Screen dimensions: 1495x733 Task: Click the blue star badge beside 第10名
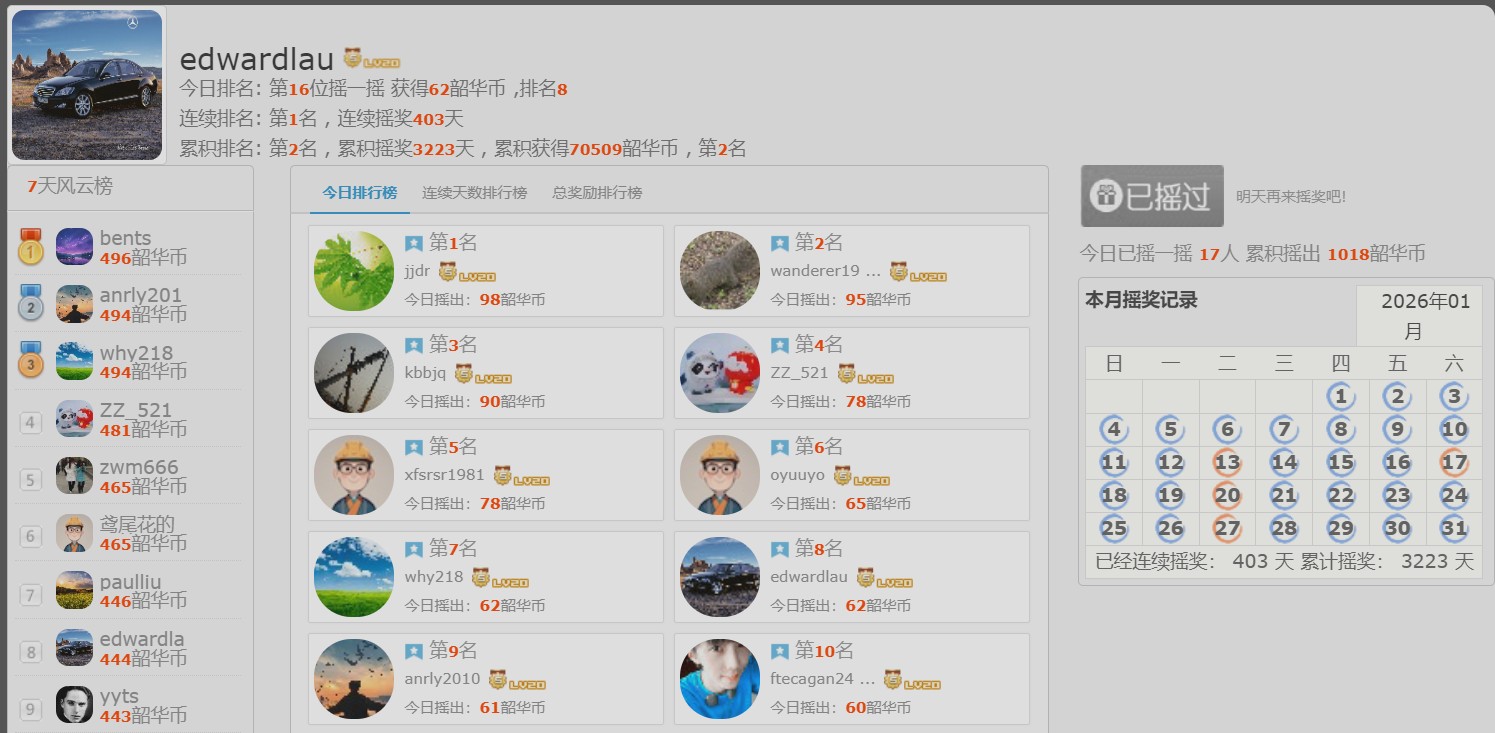pos(780,651)
